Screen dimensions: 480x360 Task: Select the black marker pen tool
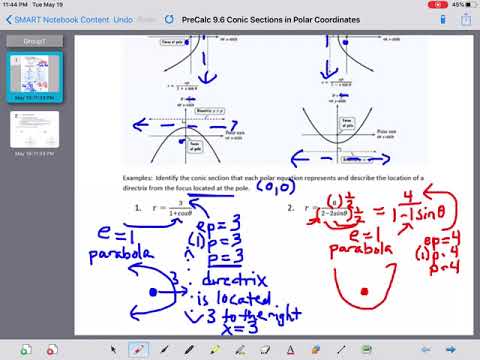189,349
